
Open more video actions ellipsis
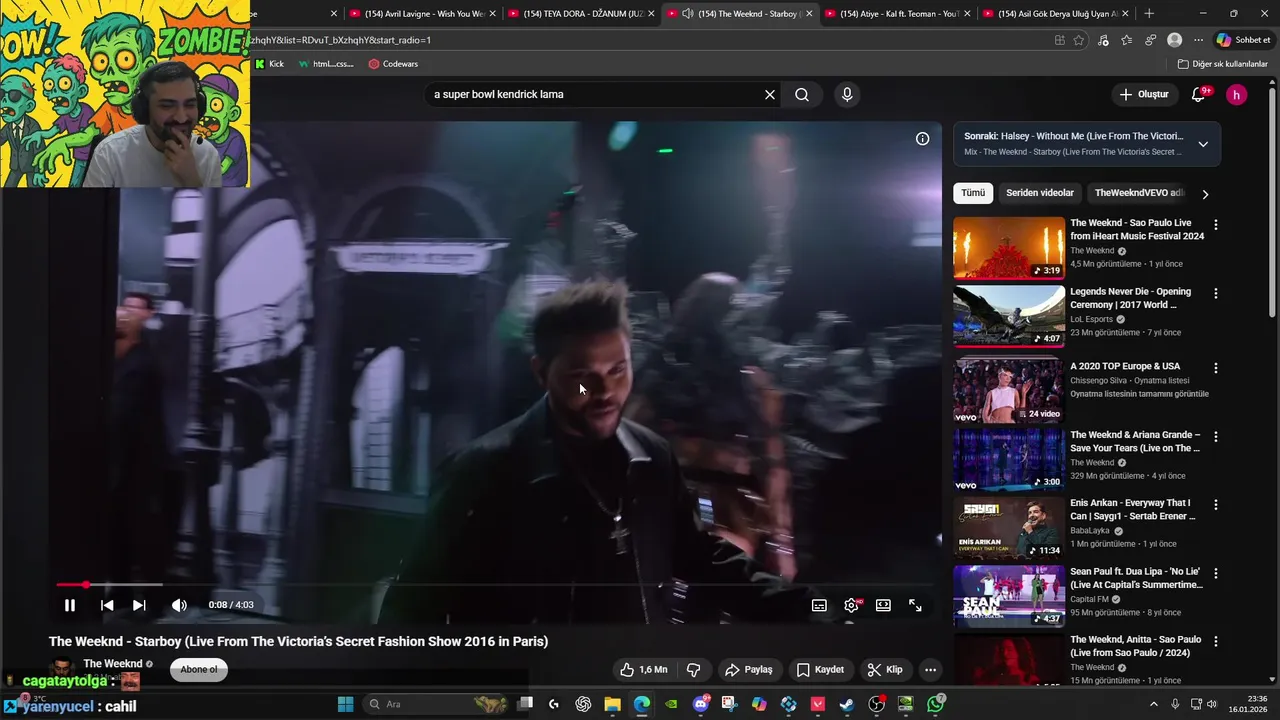[930, 670]
